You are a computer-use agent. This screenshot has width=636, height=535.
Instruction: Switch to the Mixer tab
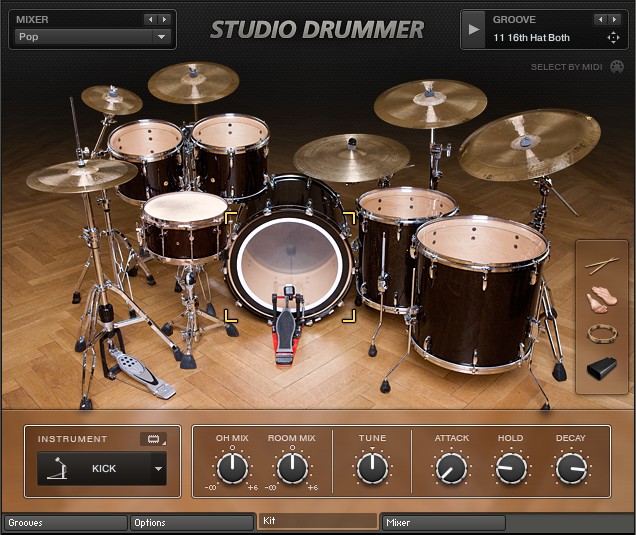click(444, 522)
